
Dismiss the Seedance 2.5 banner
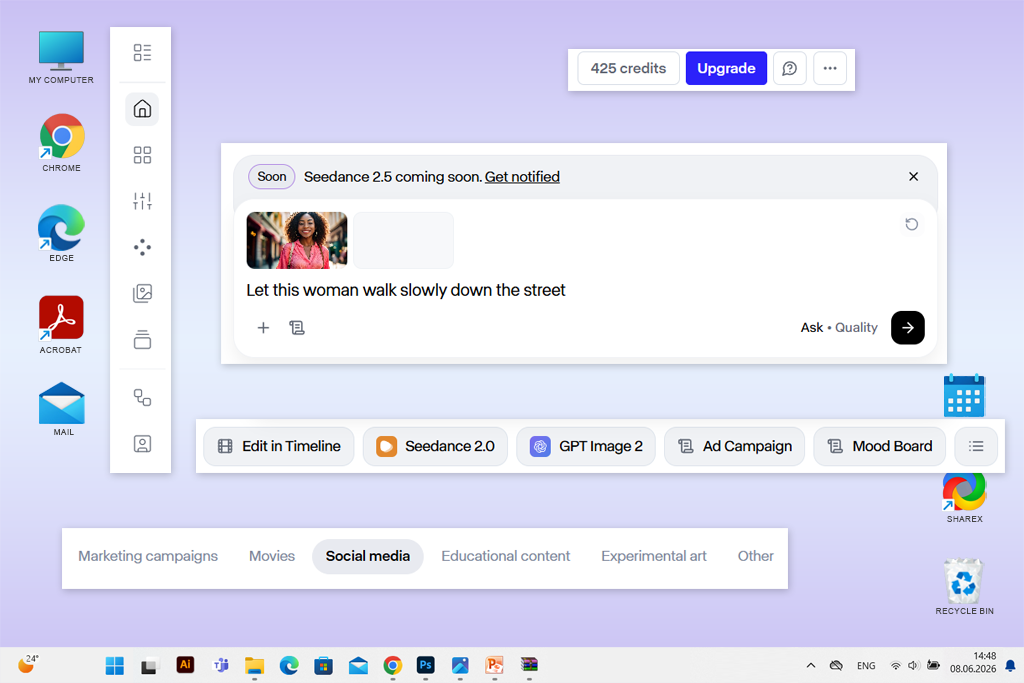914,176
